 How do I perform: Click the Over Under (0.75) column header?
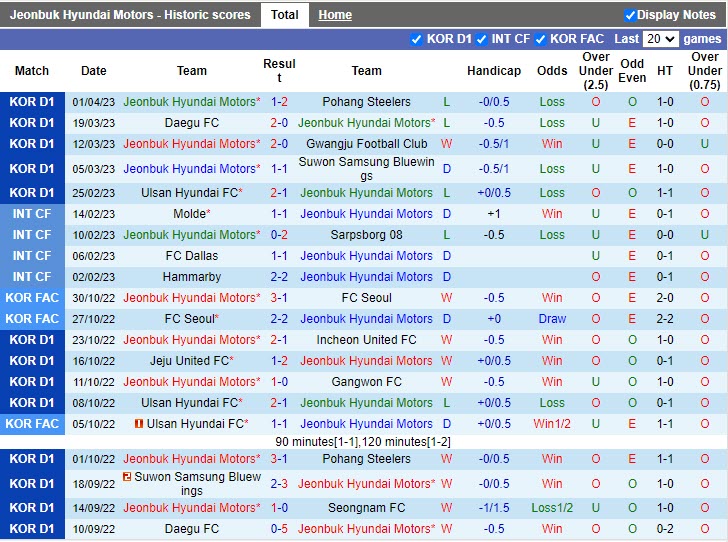point(704,71)
